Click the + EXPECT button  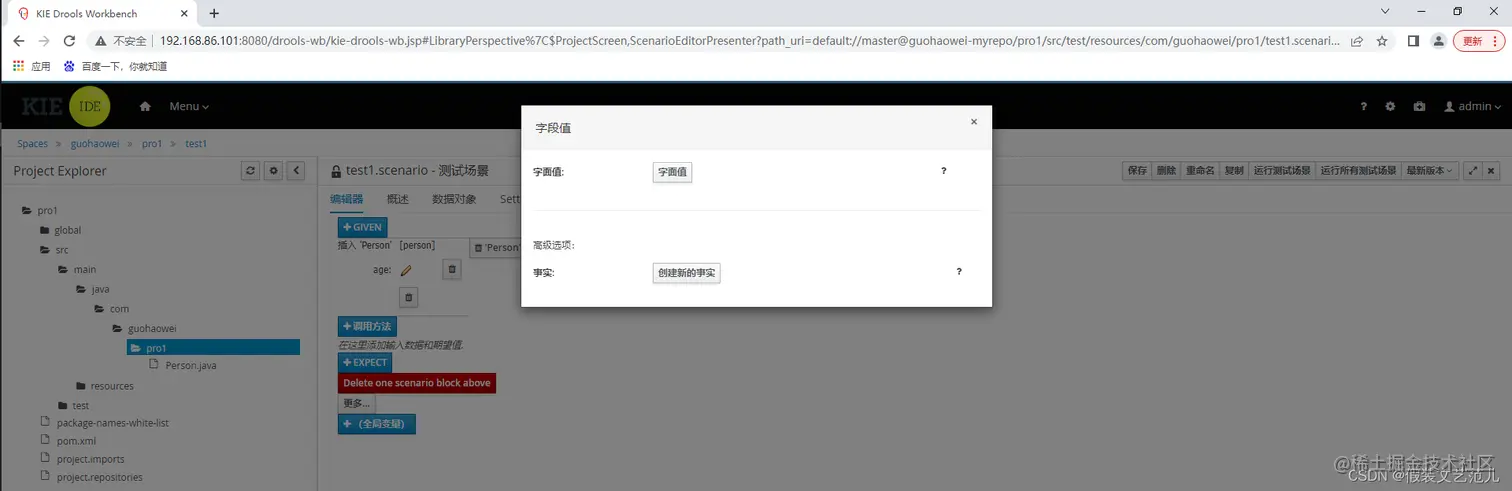click(365, 362)
